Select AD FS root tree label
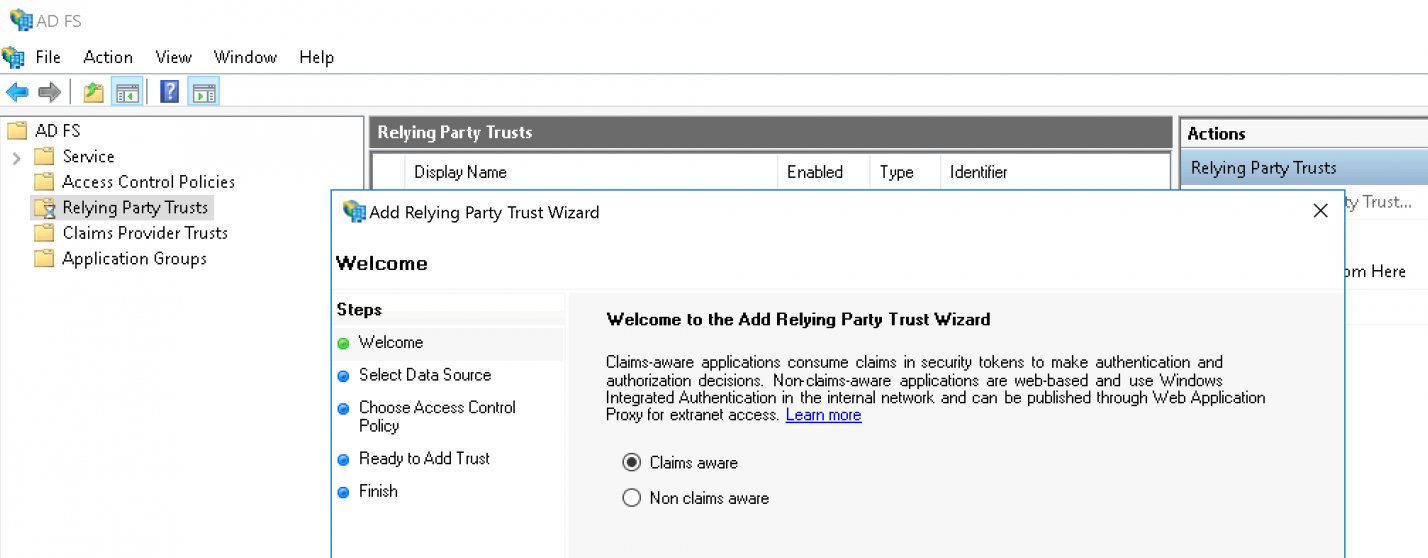The image size is (1428, 558). pyautogui.click(x=58, y=131)
